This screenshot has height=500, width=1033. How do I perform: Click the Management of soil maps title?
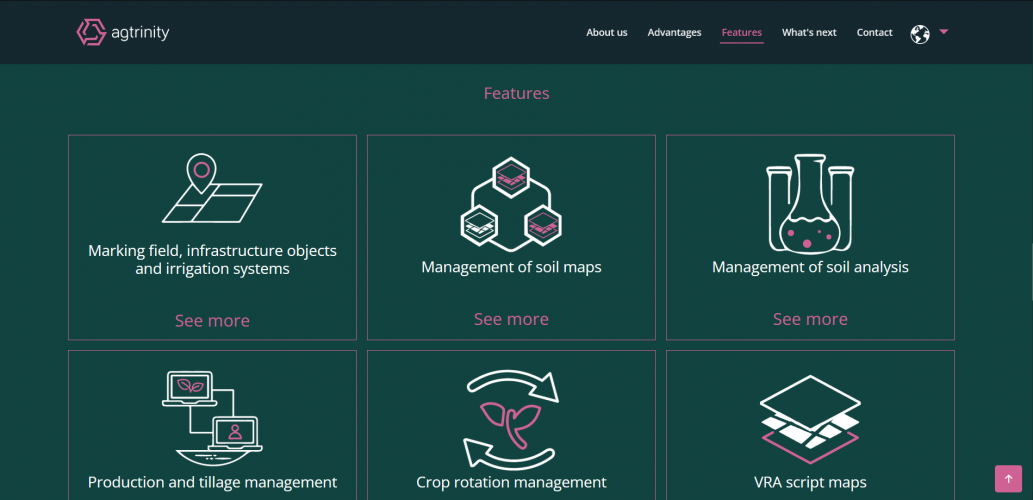(511, 267)
